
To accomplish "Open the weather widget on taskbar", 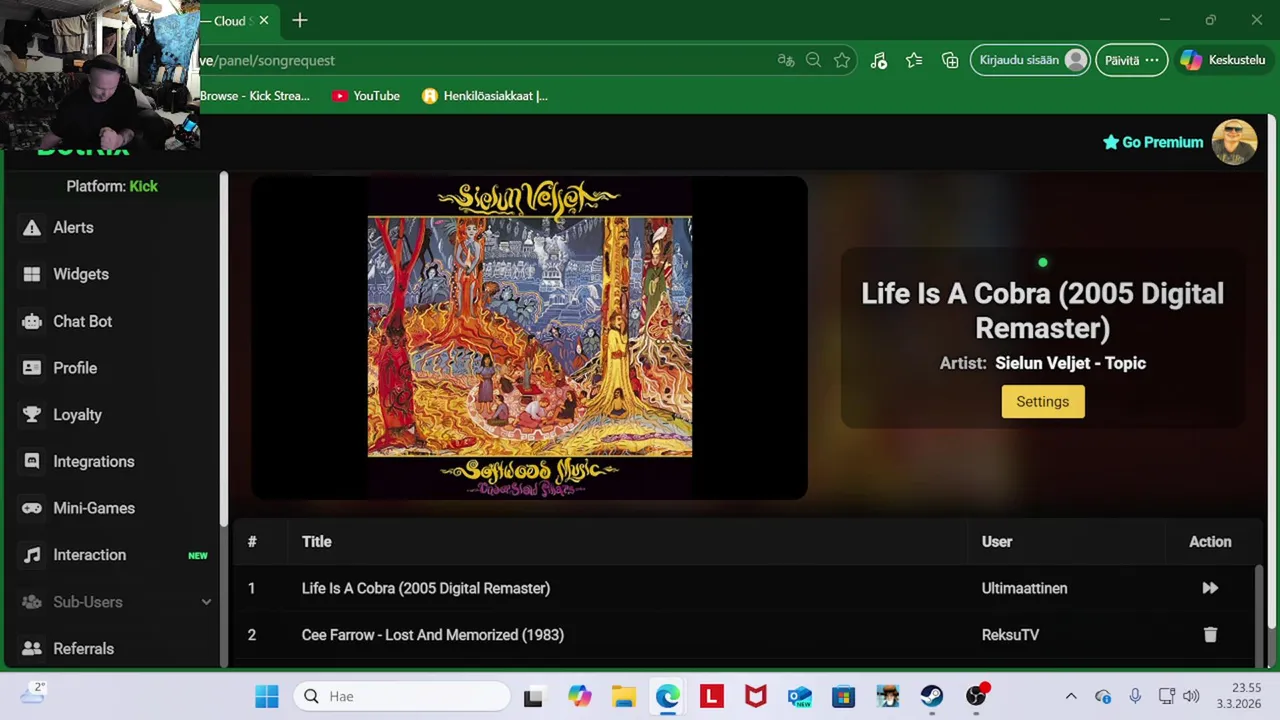I will pyautogui.click(x=32, y=692).
